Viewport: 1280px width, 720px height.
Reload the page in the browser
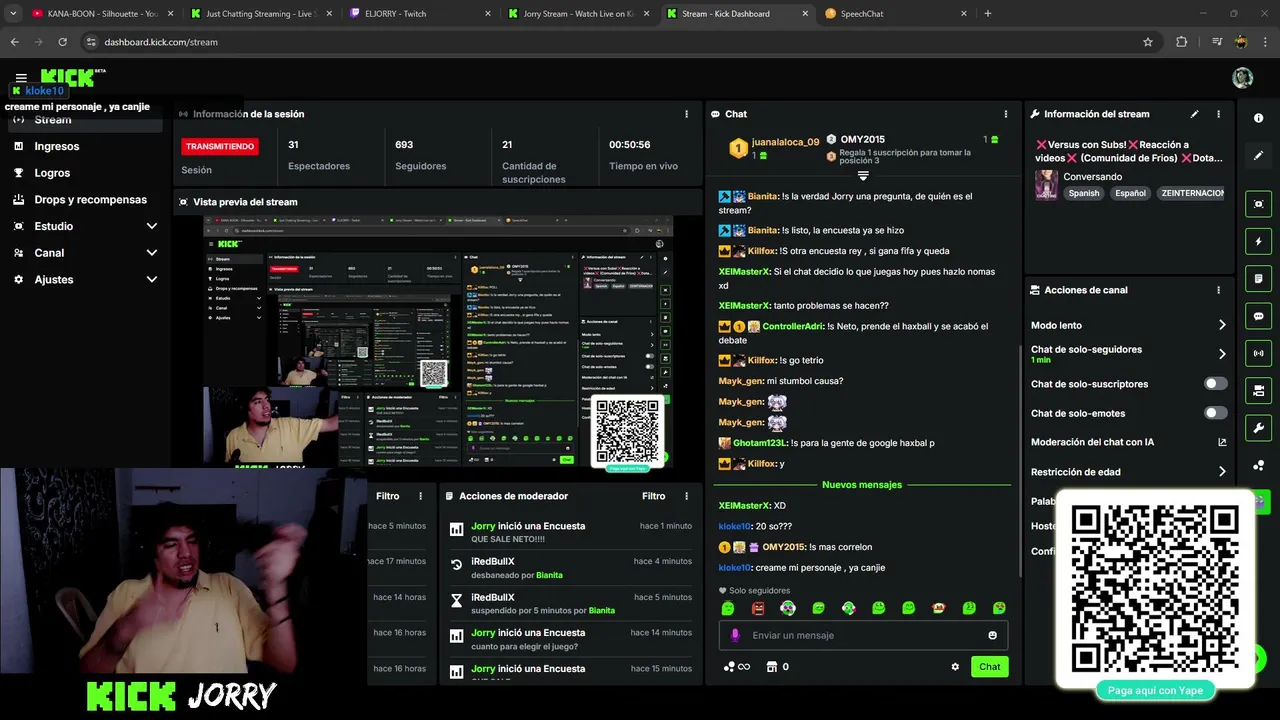coord(62,42)
